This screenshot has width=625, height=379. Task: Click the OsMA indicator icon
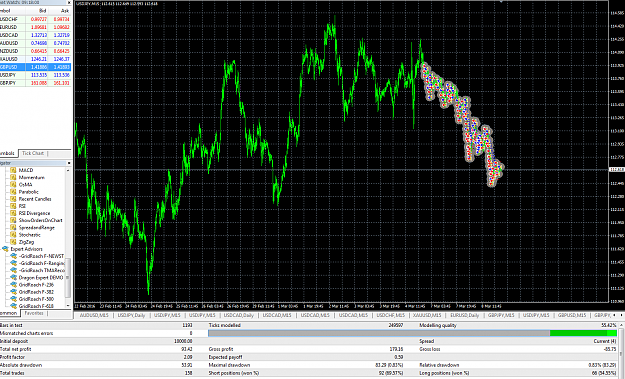tap(13, 185)
